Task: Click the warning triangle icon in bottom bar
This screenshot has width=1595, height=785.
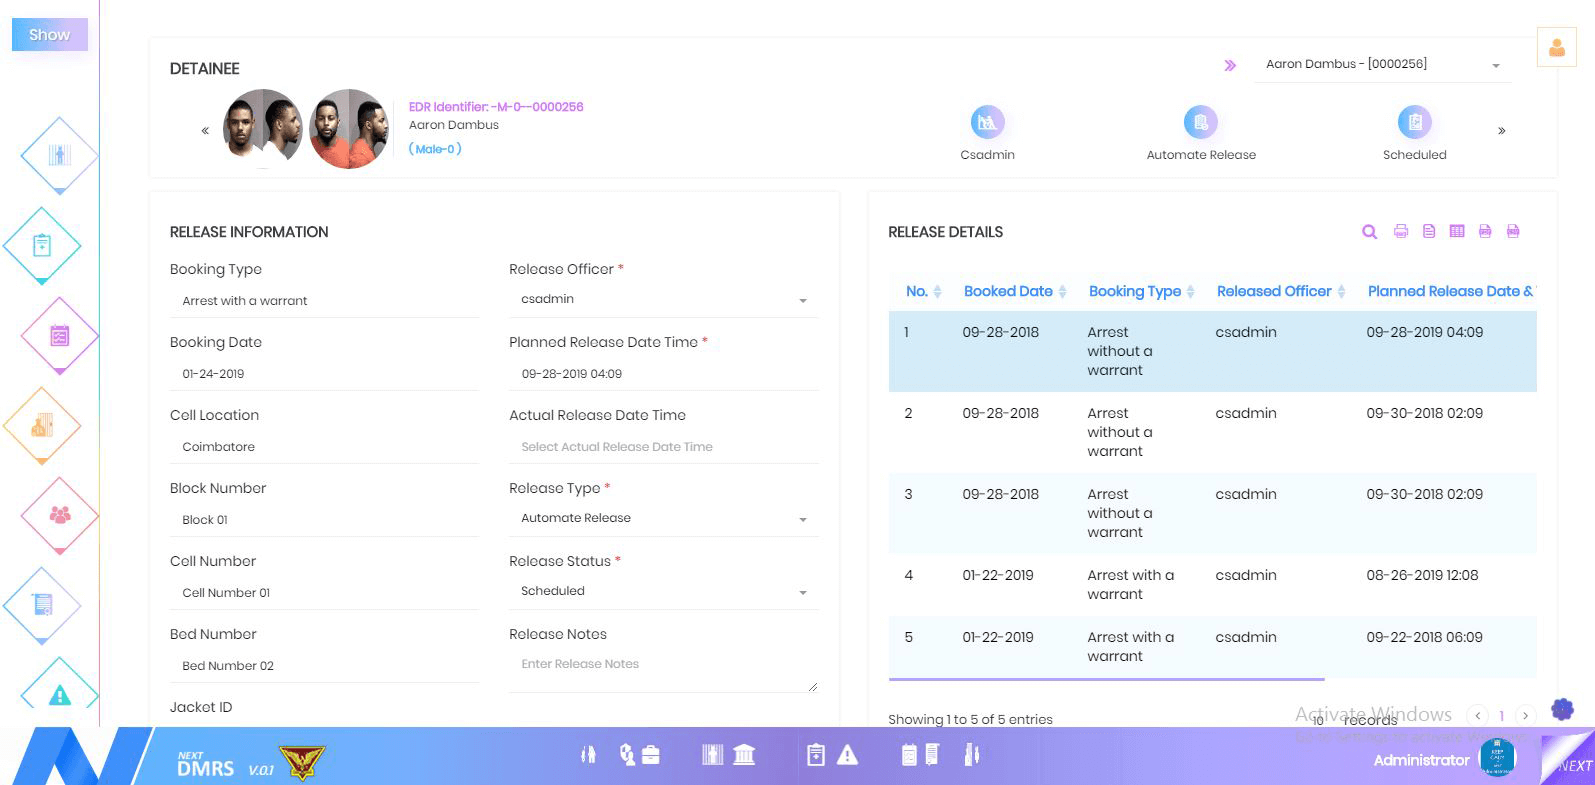Action: click(847, 755)
